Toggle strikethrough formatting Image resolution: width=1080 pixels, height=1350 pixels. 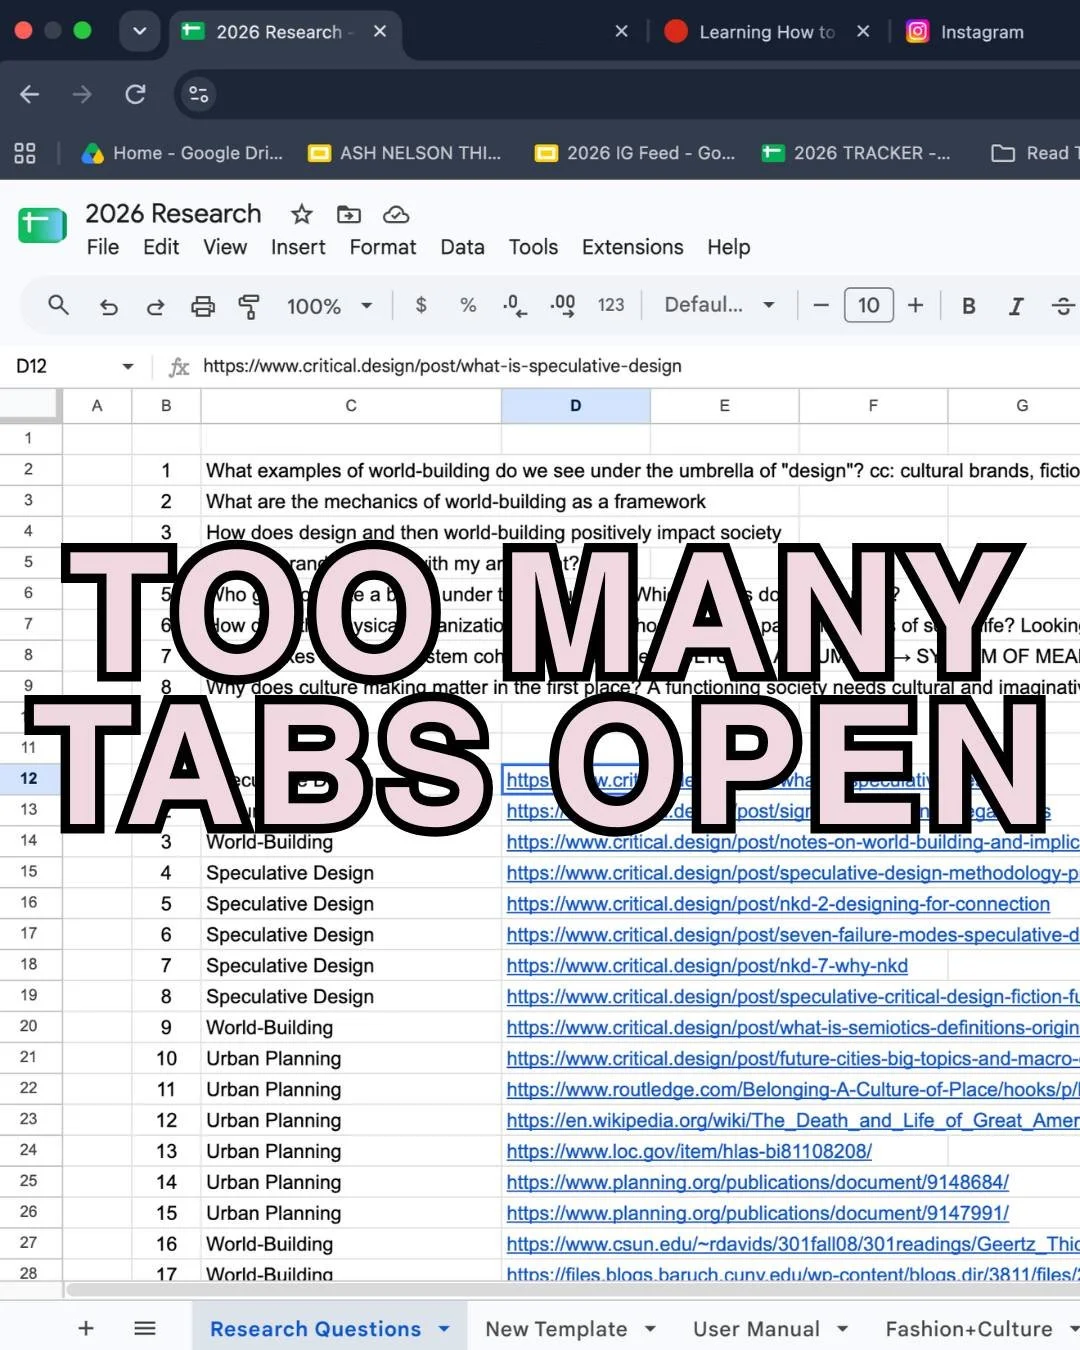(1063, 306)
